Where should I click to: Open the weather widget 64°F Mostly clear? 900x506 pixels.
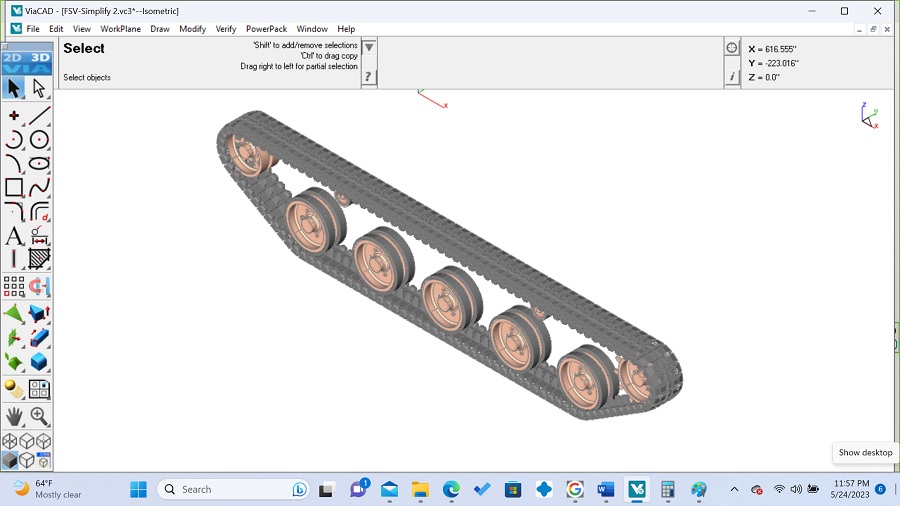47,489
